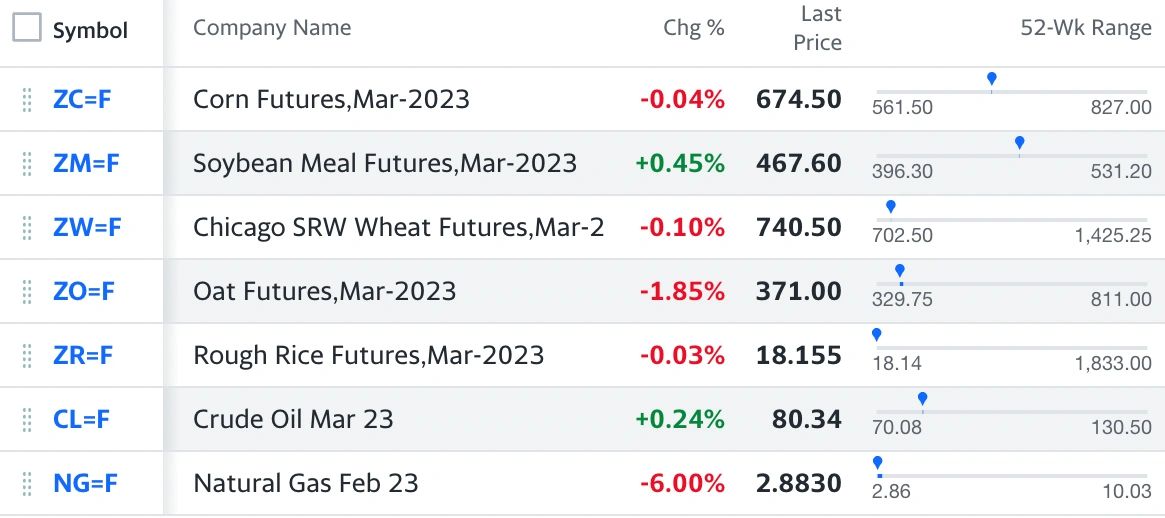Click the drag handle next to ZM=F
This screenshot has height=518, width=1165.
coord(27,164)
